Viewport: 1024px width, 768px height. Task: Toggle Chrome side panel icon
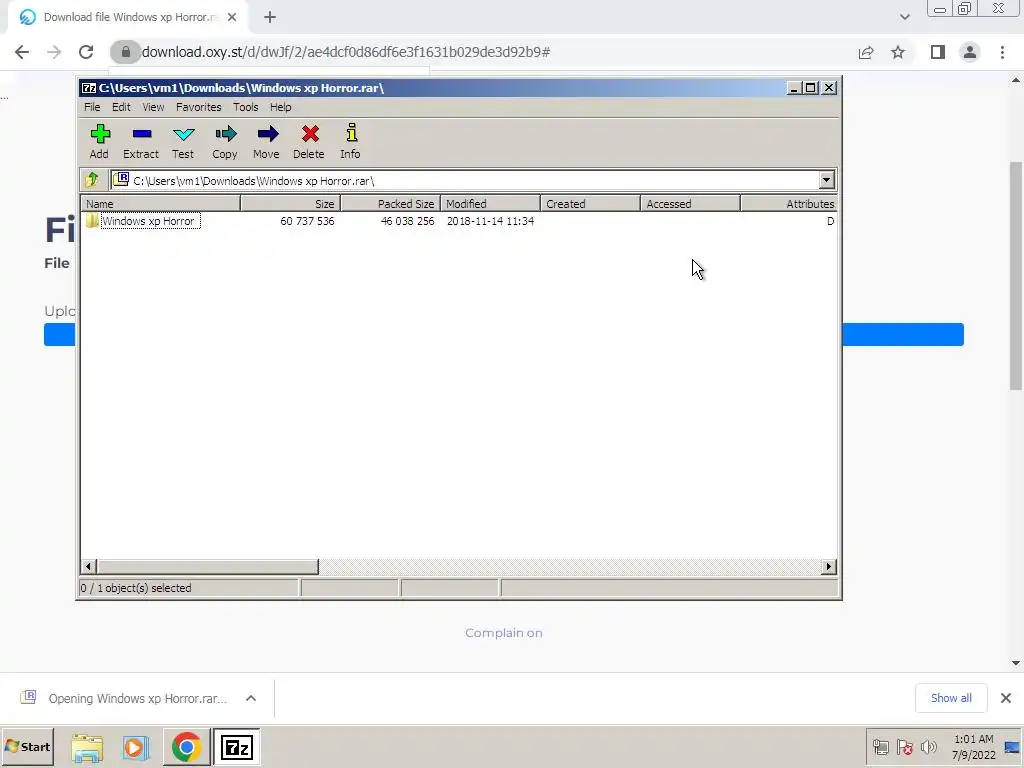click(x=938, y=52)
